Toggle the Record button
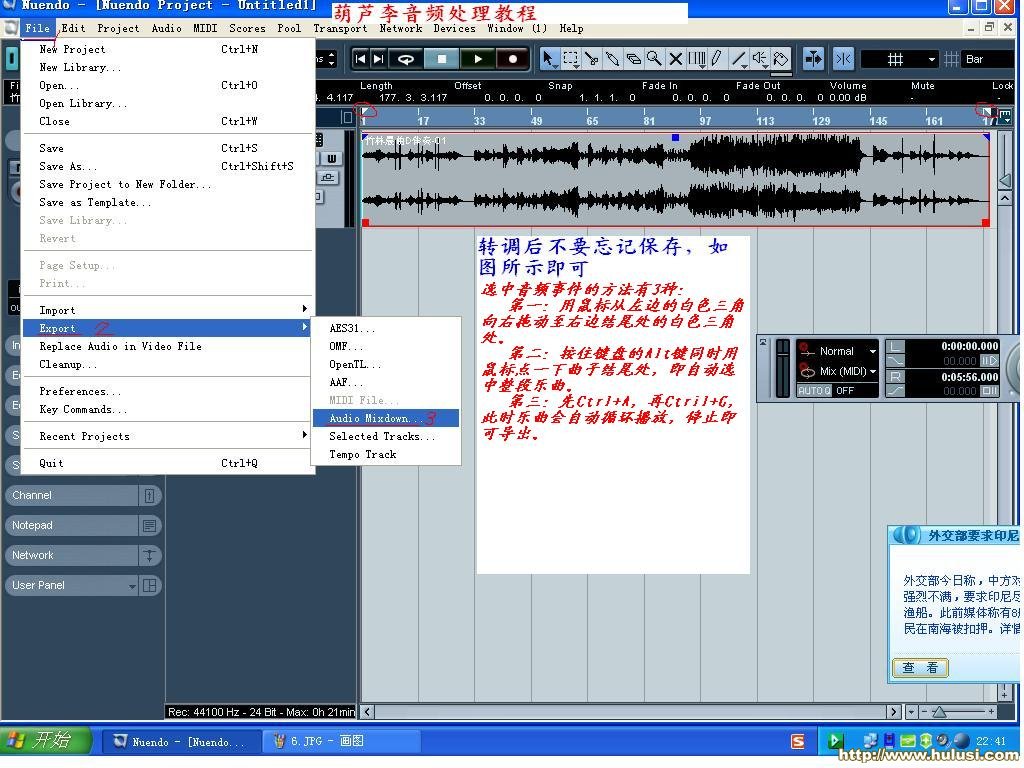Screen dimensions: 1024x768 click(x=513, y=59)
